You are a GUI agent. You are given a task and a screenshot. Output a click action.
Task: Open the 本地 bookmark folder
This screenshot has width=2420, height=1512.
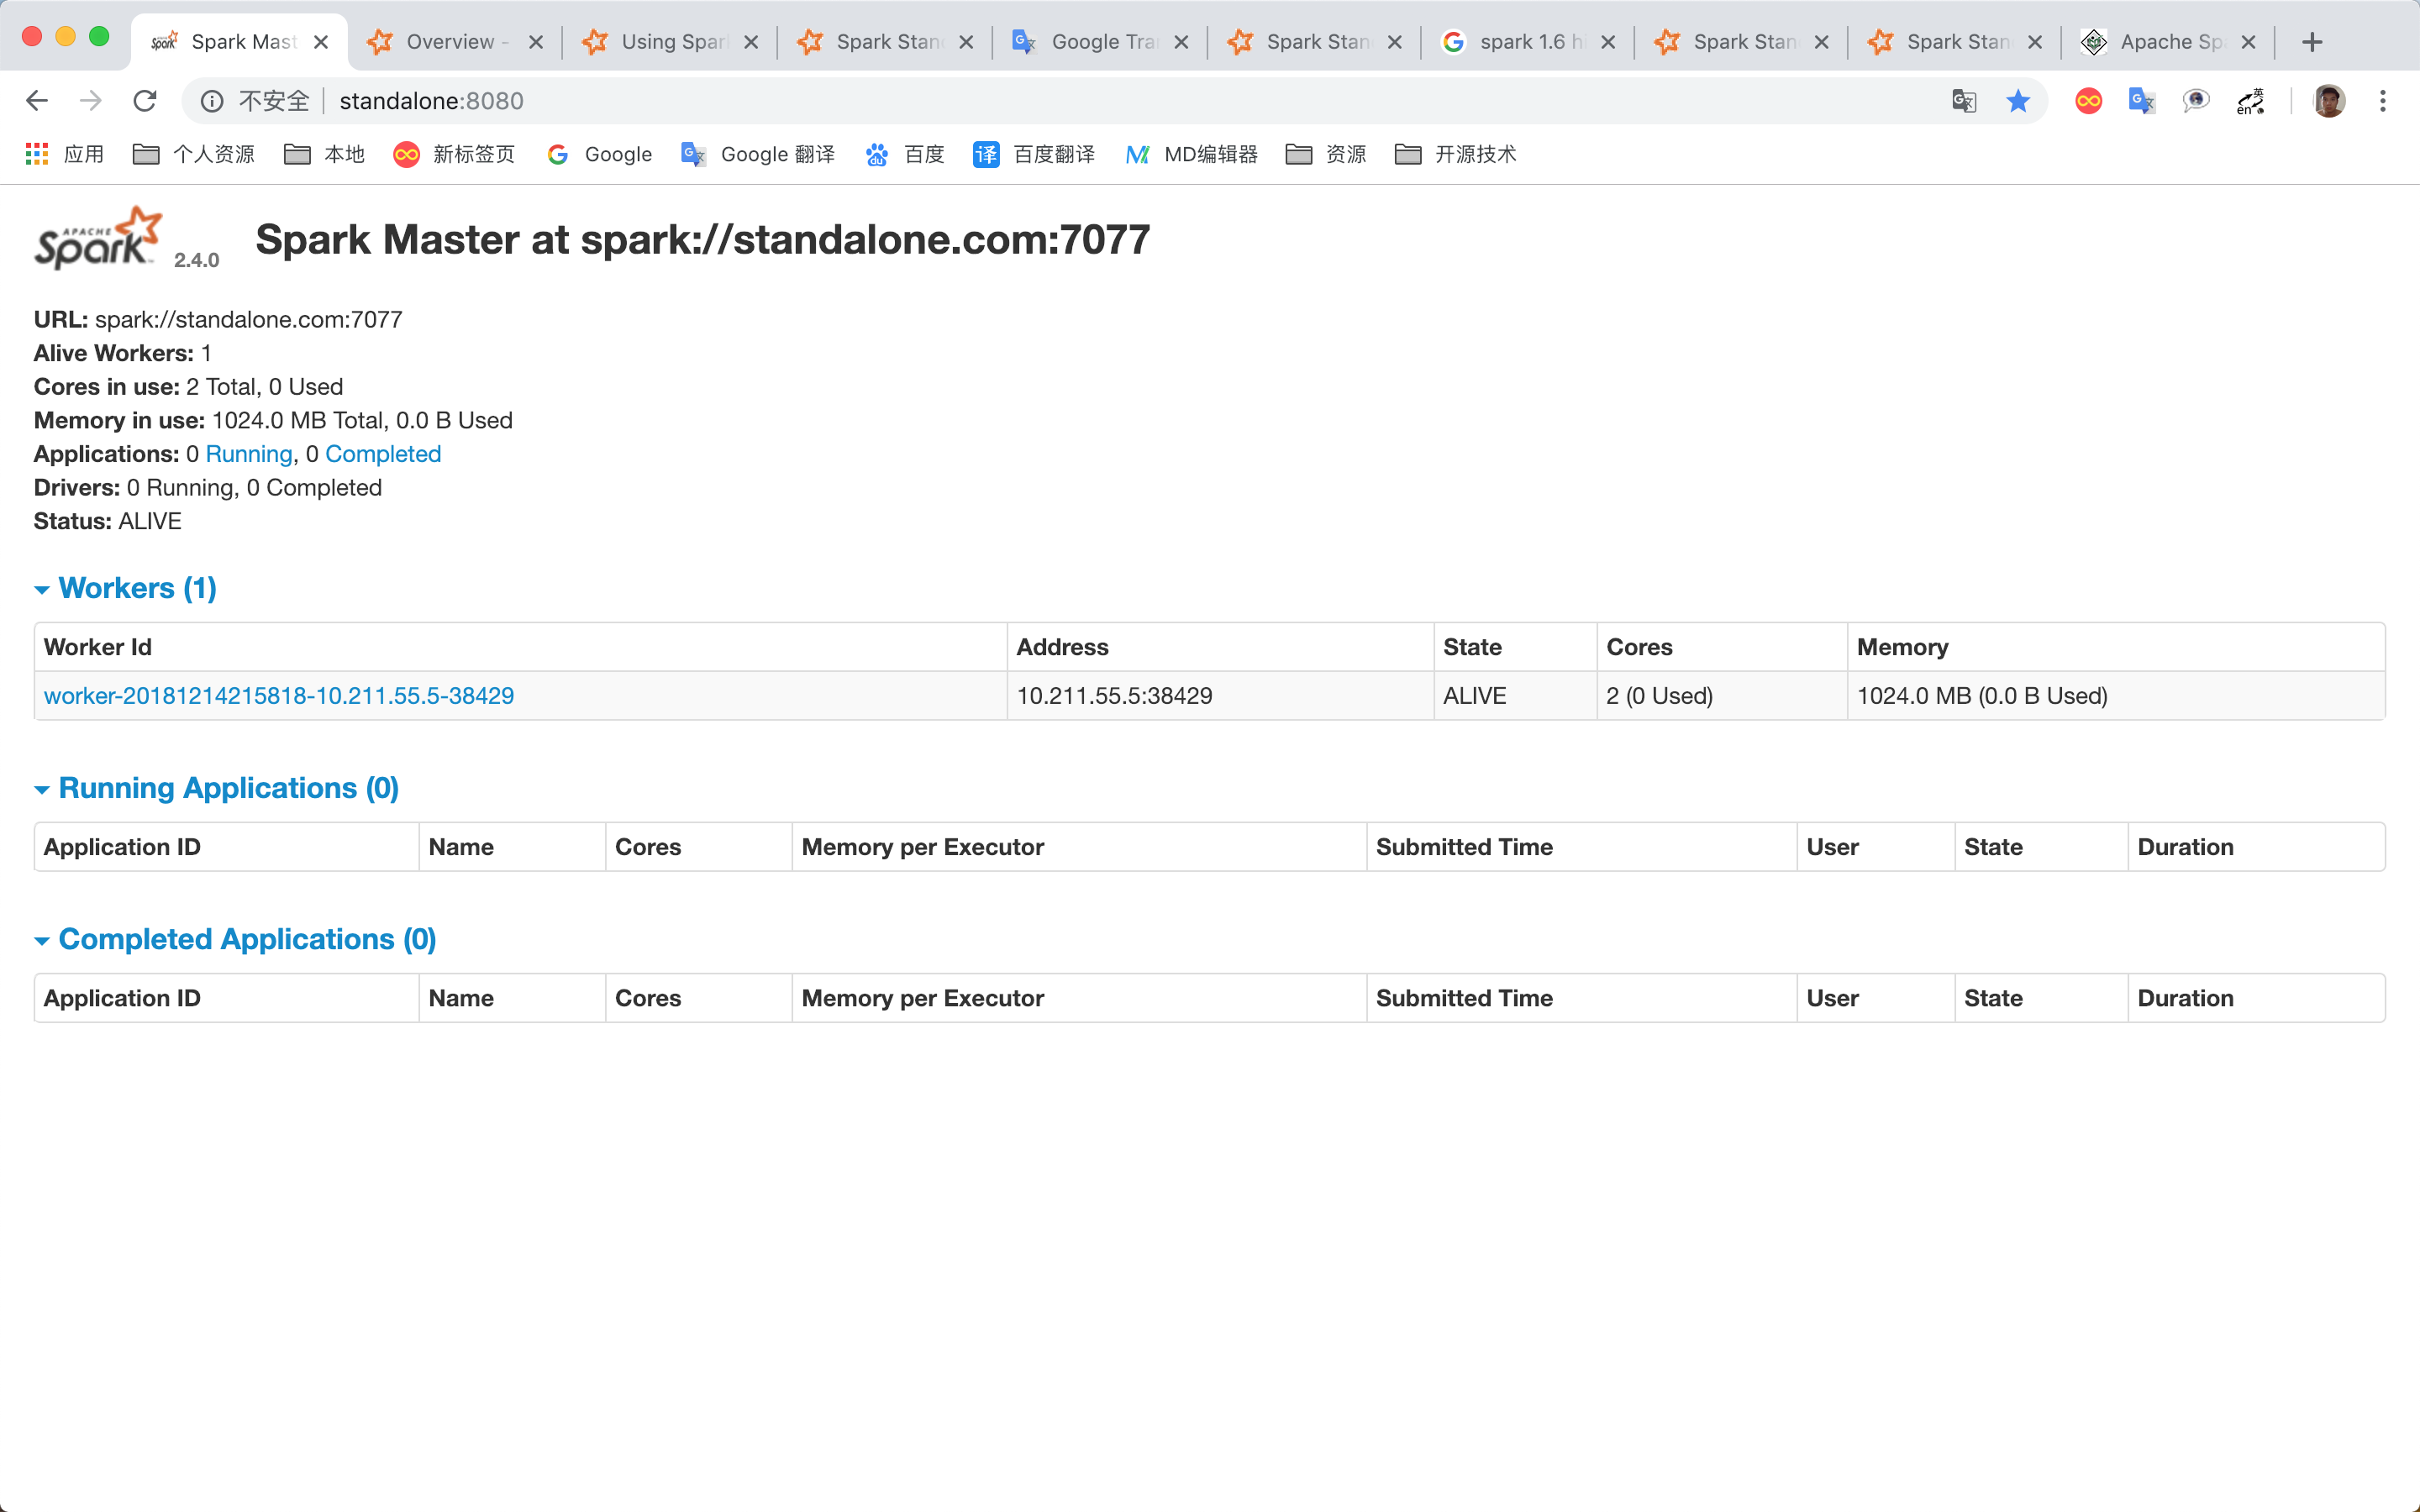[324, 154]
